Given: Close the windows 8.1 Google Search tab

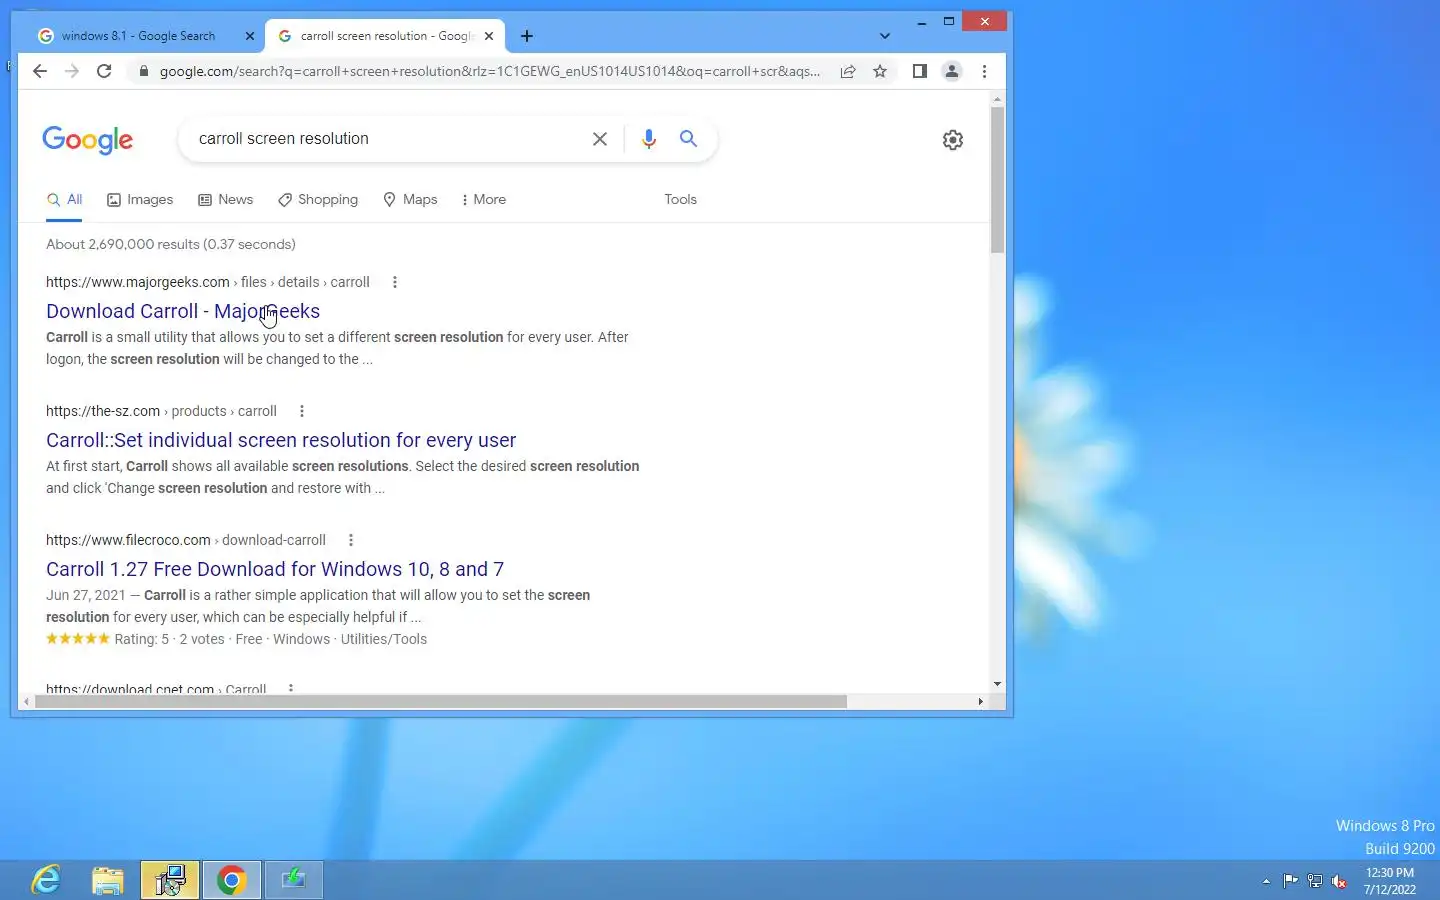Looking at the screenshot, I should (250, 36).
